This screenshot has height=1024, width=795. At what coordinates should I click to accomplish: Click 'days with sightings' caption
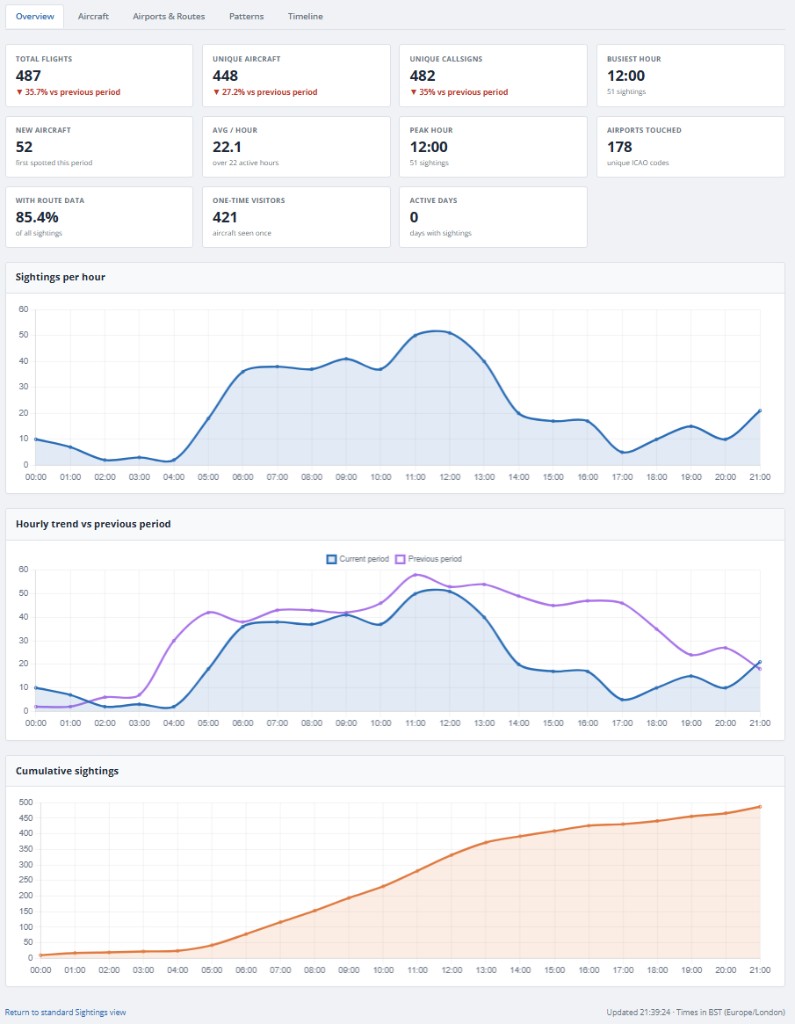click(x=440, y=233)
